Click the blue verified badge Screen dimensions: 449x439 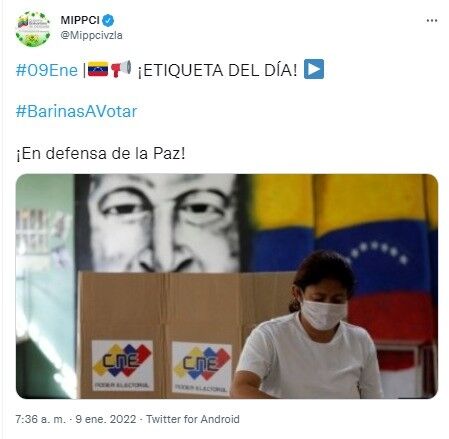point(108,20)
